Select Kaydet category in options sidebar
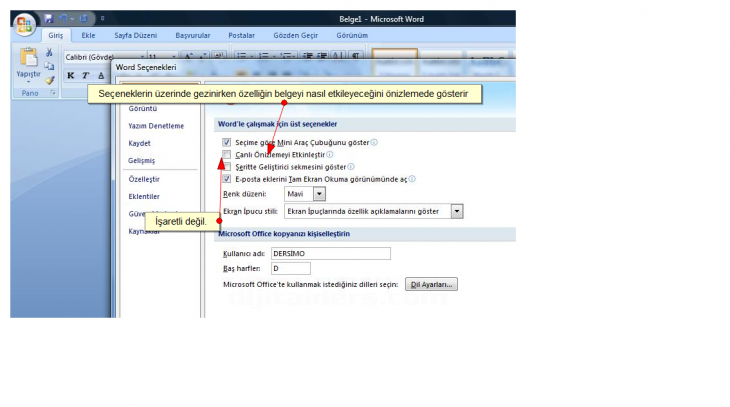 pos(139,143)
